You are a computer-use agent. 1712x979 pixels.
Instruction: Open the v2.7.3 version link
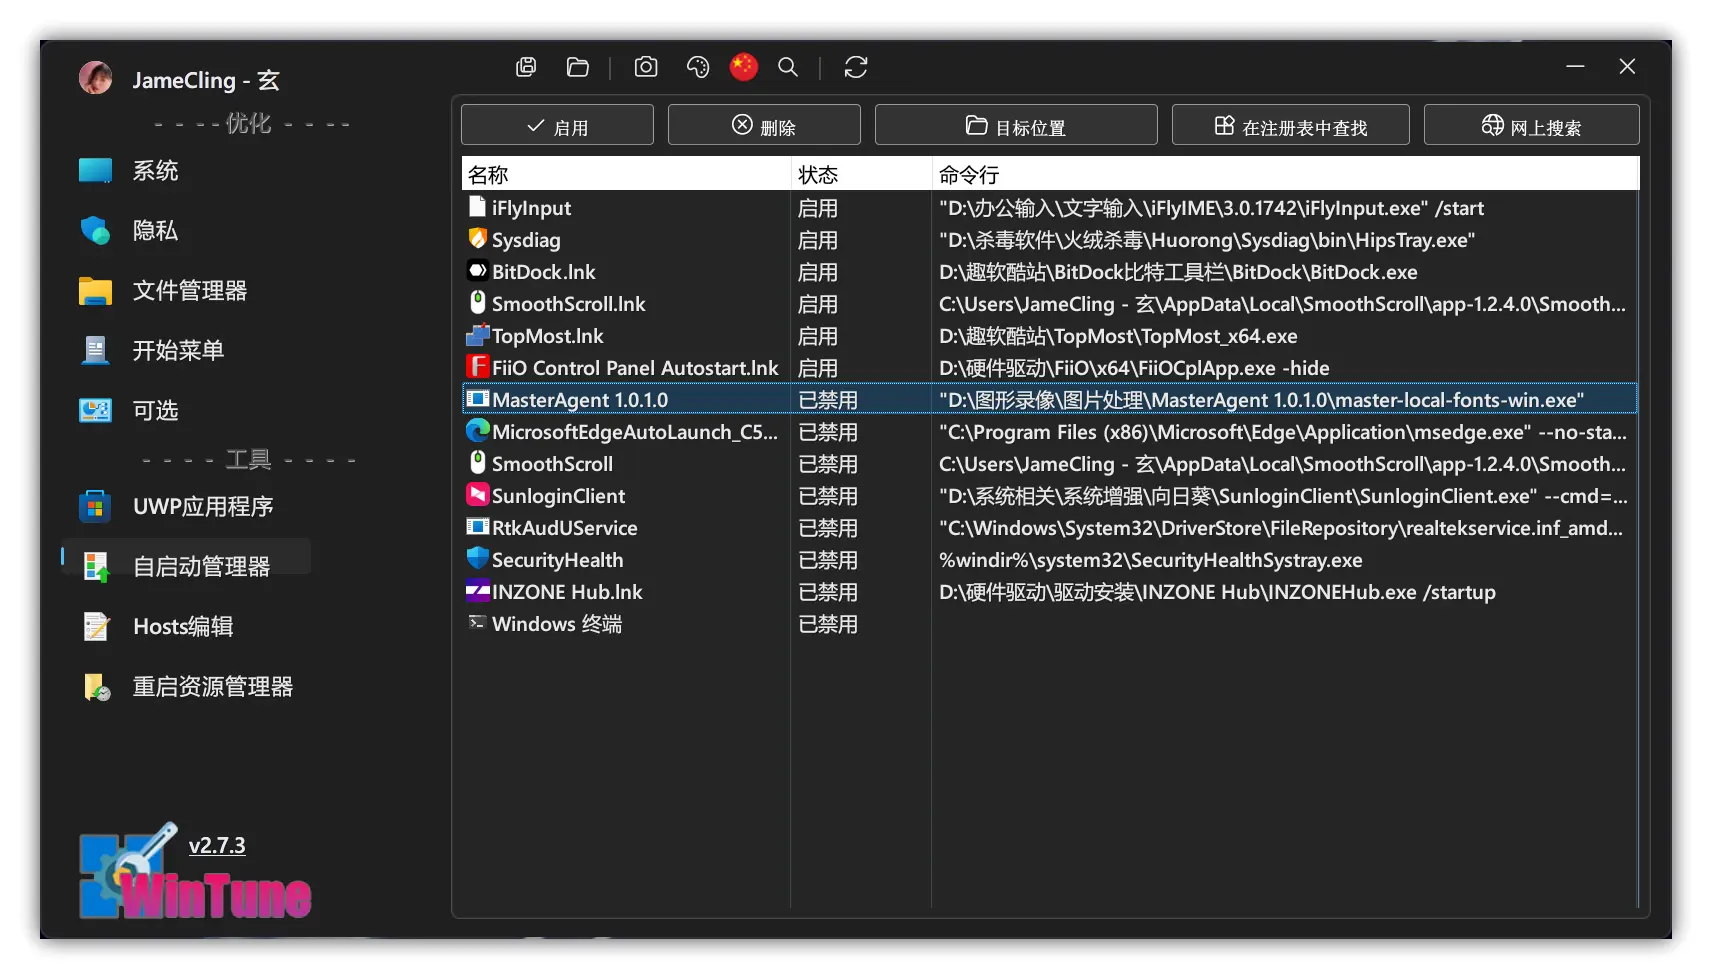217,845
